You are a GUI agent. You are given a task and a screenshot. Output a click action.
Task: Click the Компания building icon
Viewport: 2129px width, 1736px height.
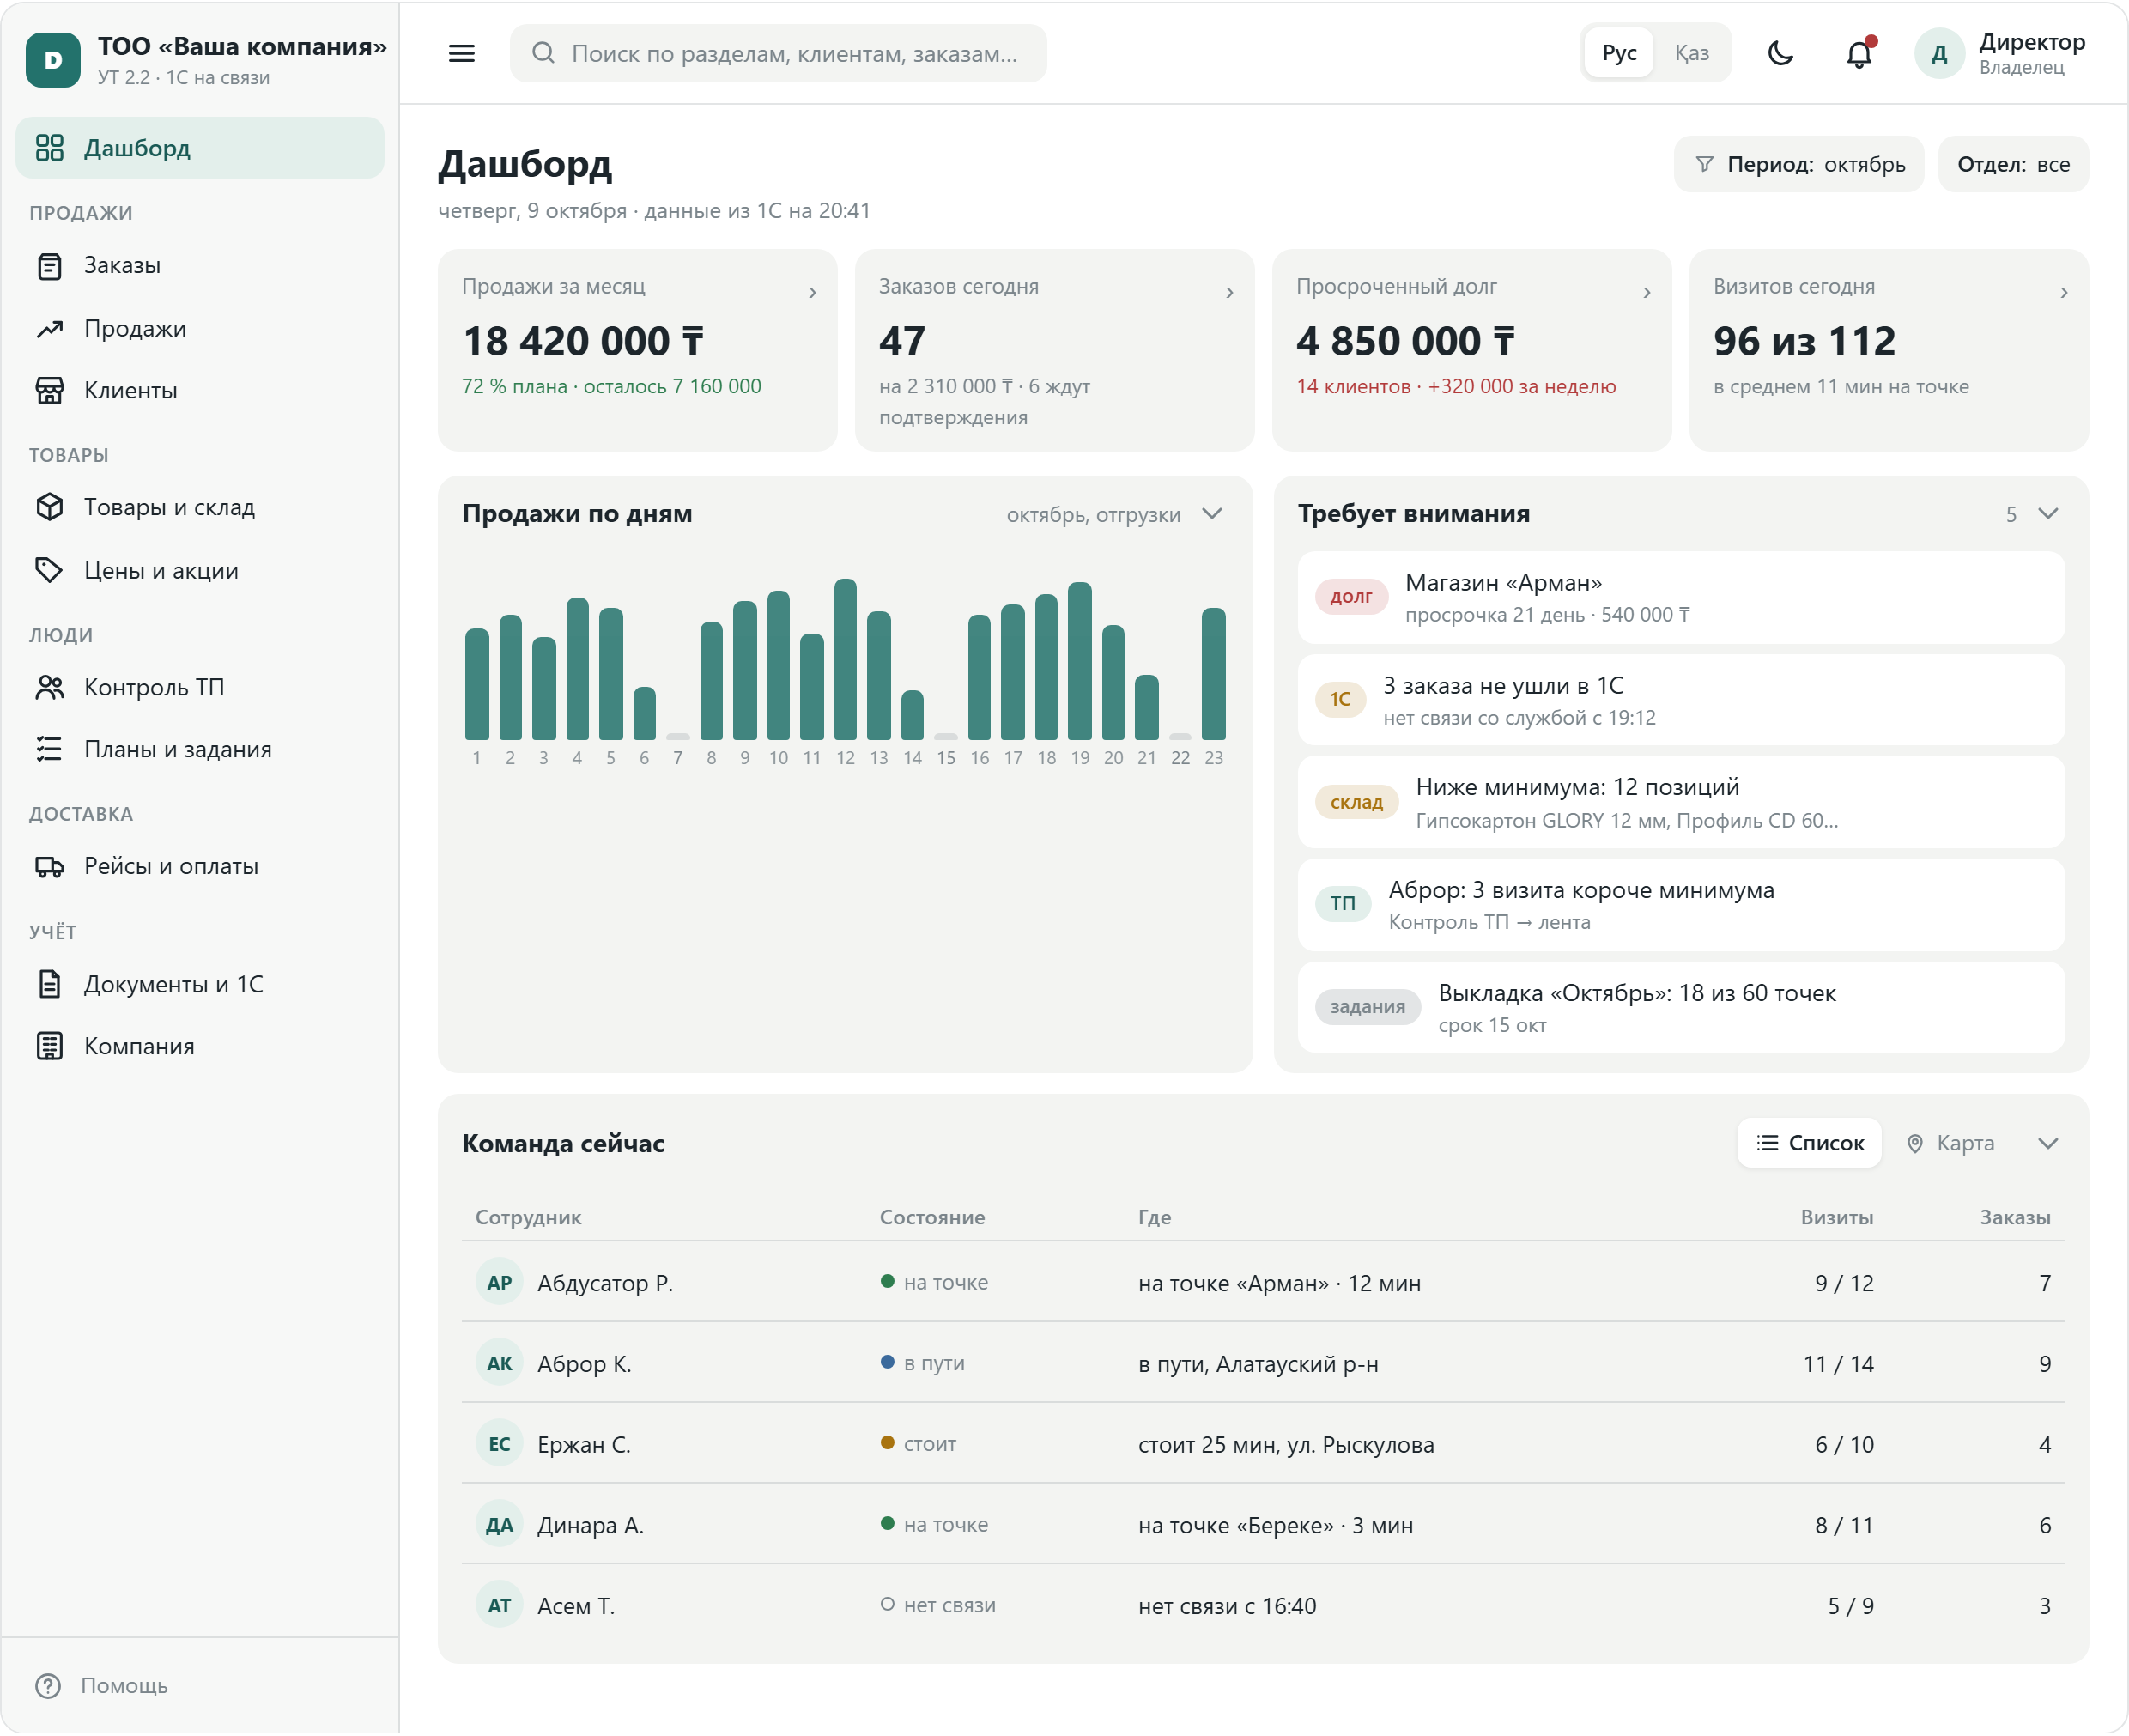(x=49, y=1046)
